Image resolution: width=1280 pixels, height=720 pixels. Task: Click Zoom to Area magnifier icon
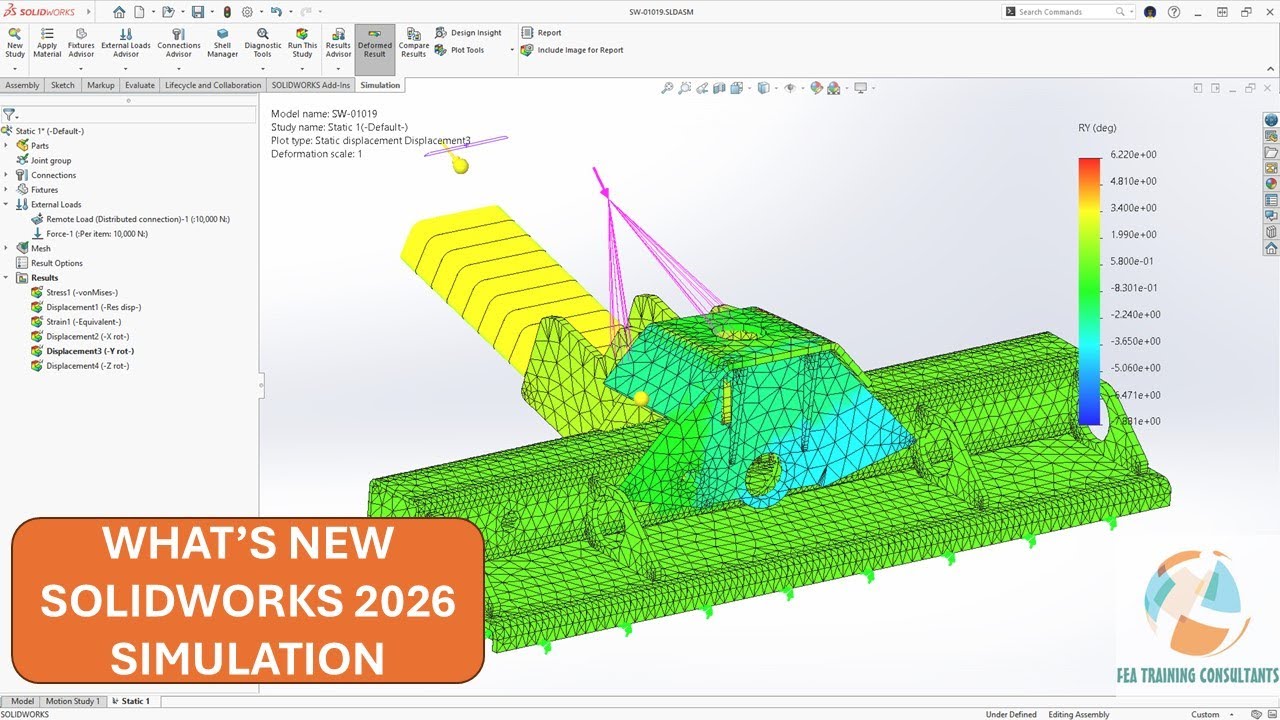tap(685, 88)
